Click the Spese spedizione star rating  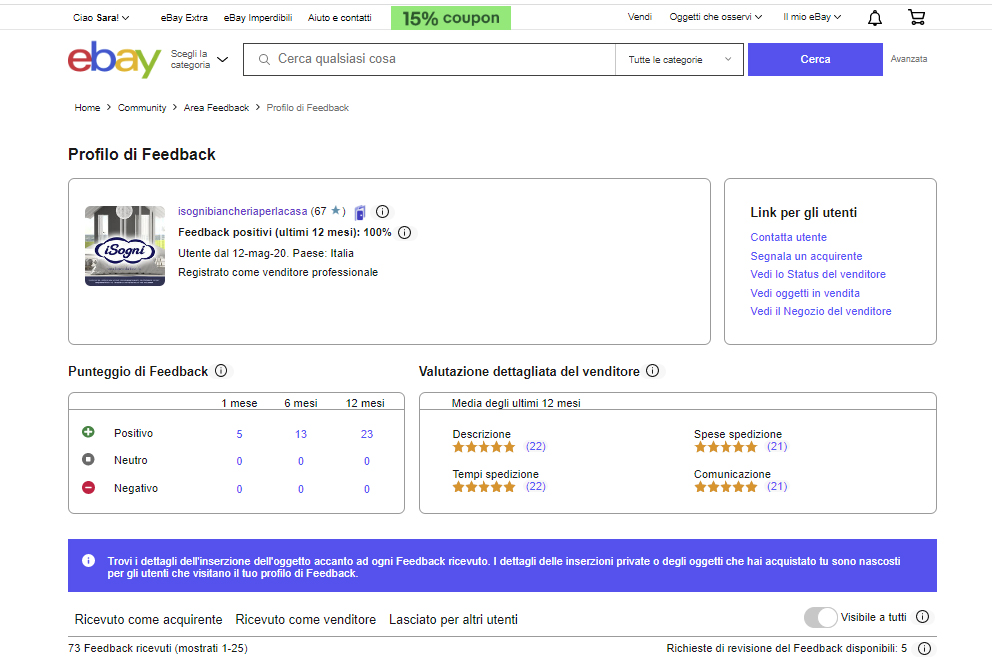[726, 447]
